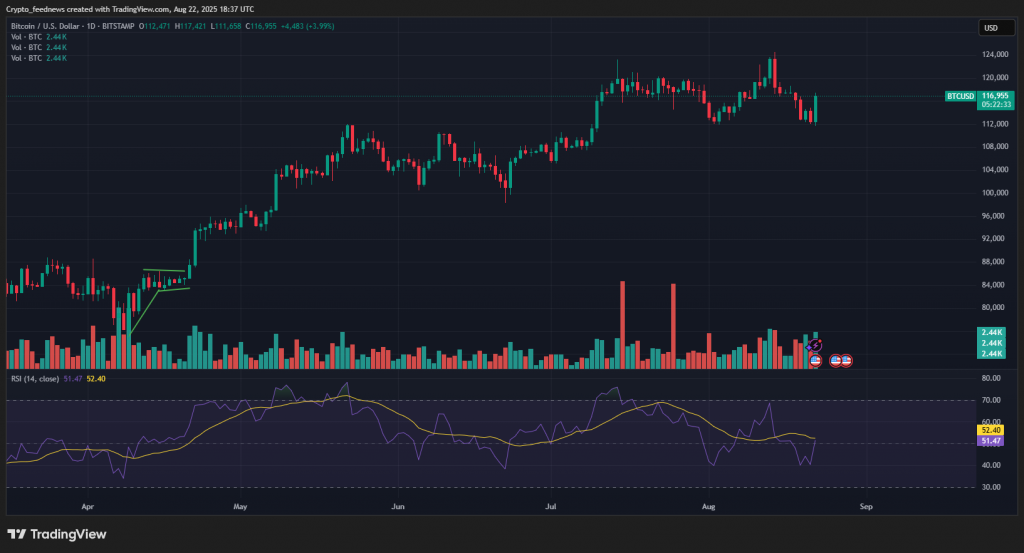Click the Sep label on time axis
This screenshot has width=1024, height=553.
[866, 507]
